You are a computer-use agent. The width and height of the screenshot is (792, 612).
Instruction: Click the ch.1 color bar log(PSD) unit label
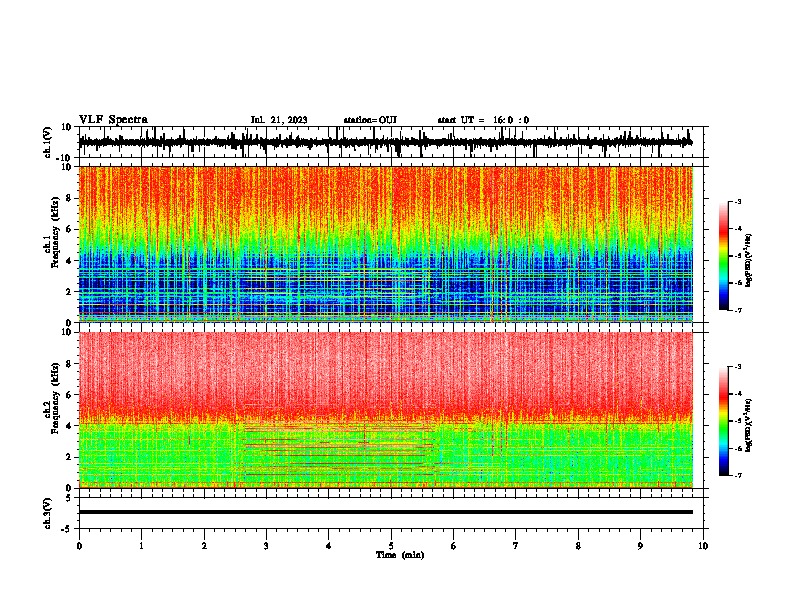[749, 260]
